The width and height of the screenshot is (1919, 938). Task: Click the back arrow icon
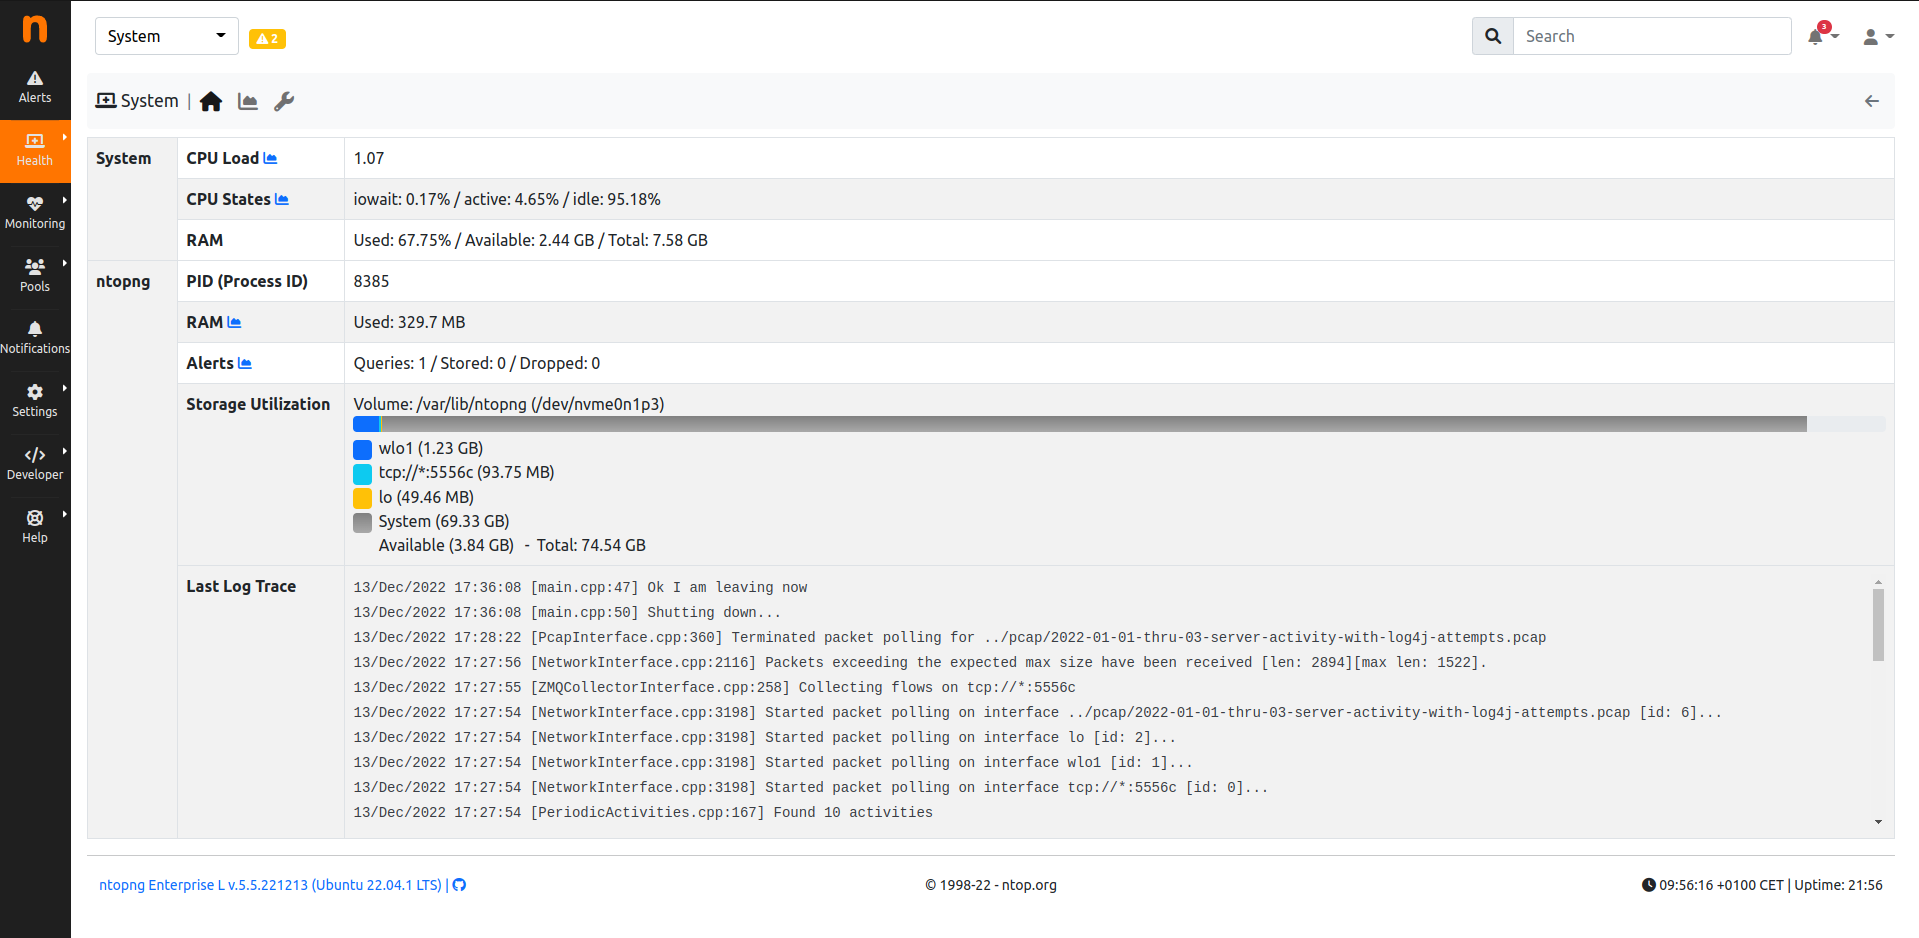1872,101
